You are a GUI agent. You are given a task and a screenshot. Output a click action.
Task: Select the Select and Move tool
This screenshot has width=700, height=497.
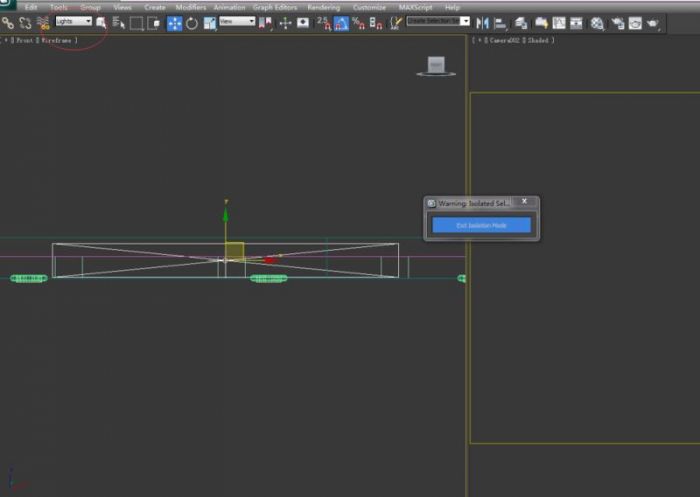(x=174, y=22)
